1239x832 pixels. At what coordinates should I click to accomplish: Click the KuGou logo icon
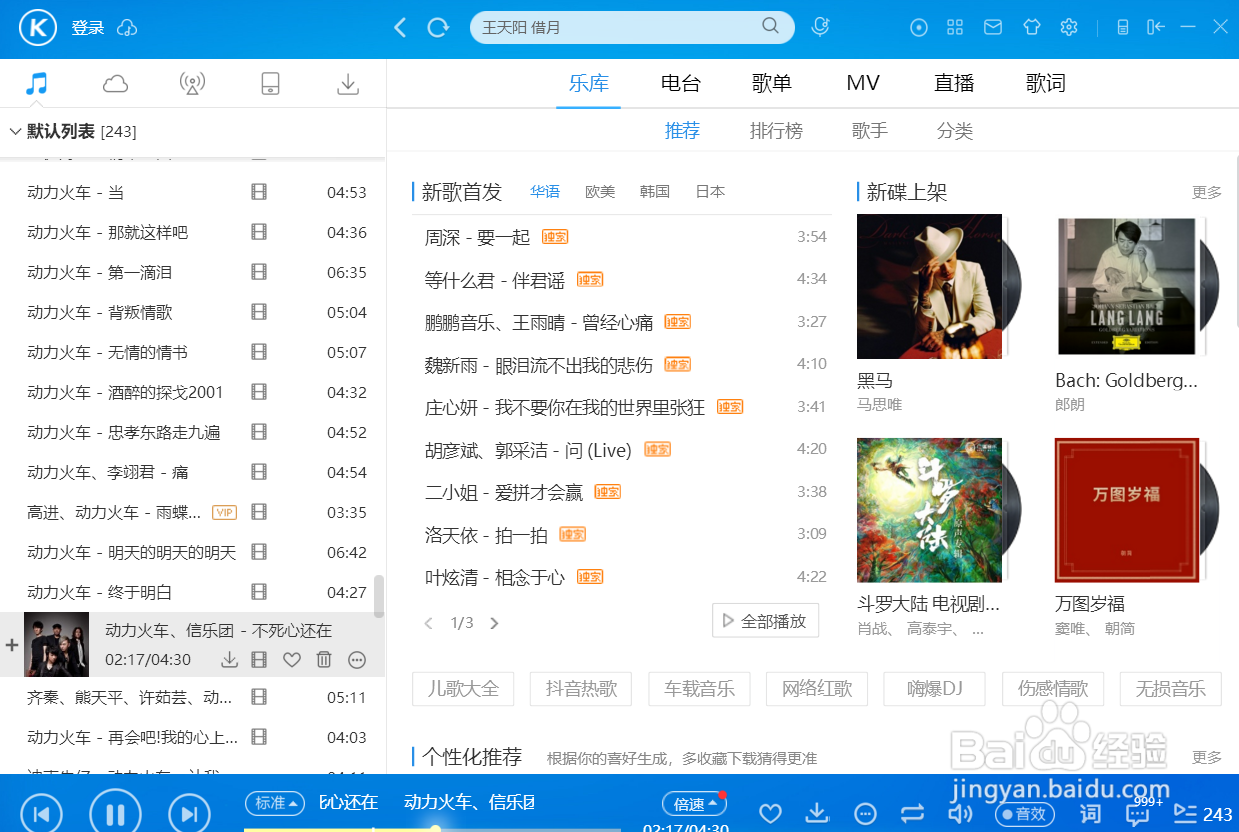(38, 28)
